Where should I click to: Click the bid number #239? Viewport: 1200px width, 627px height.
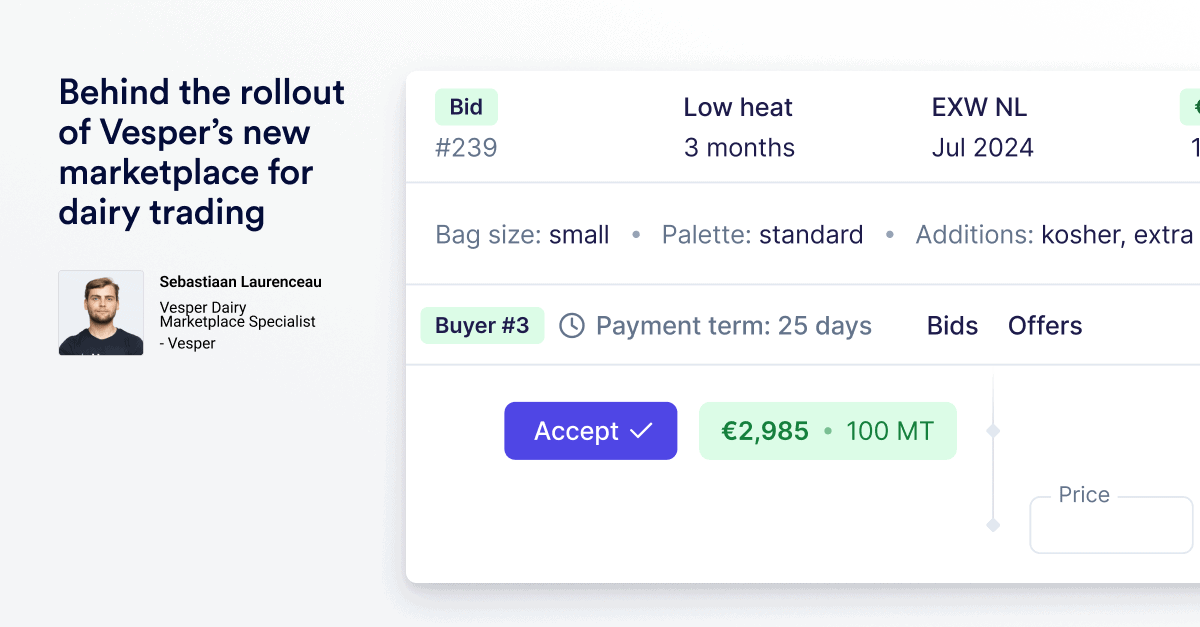coord(466,148)
